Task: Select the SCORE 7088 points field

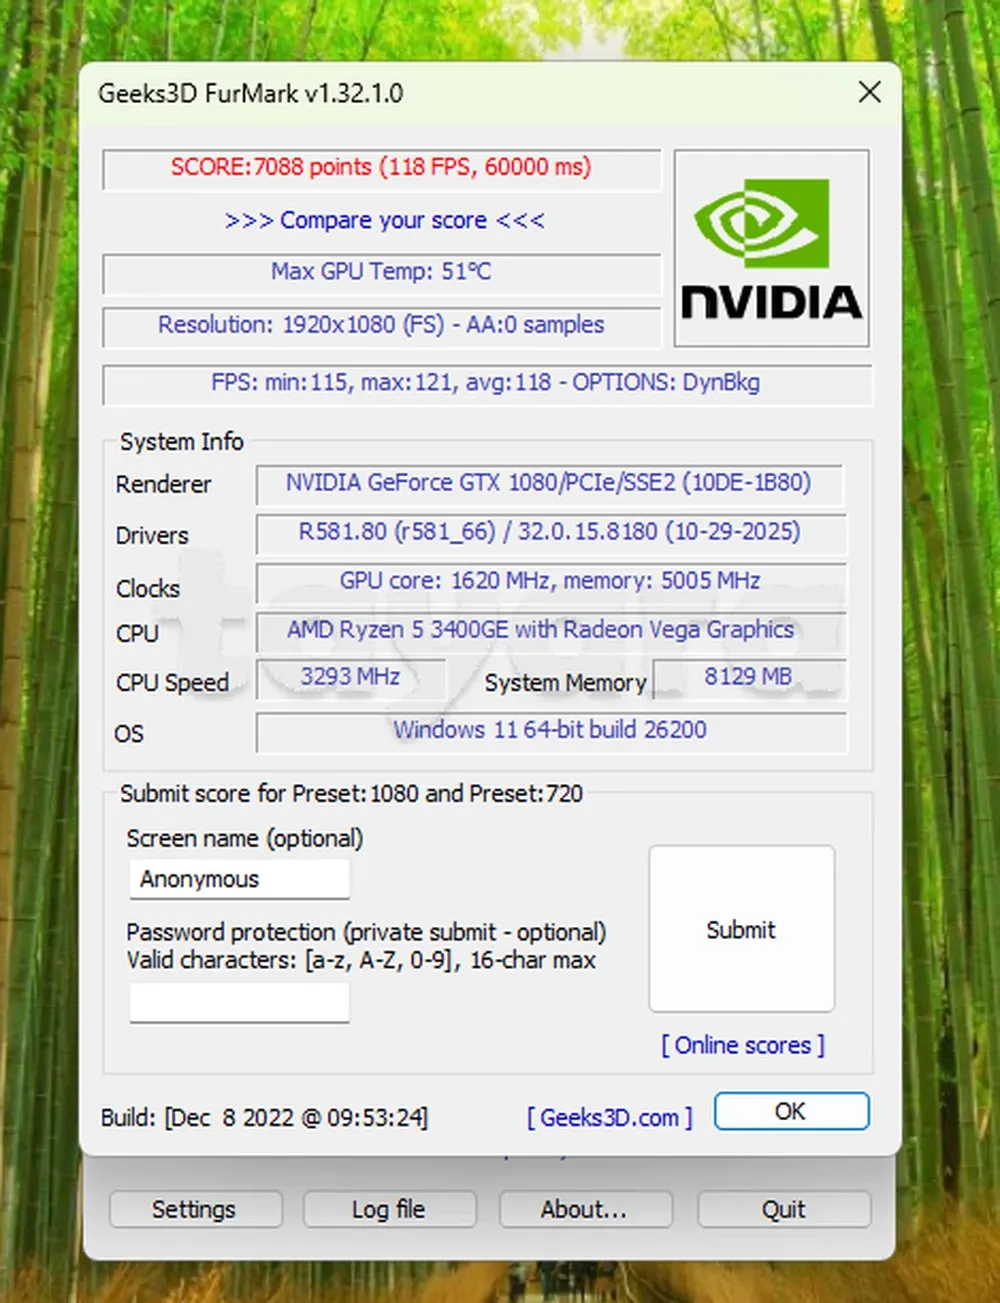Action: (x=381, y=168)
